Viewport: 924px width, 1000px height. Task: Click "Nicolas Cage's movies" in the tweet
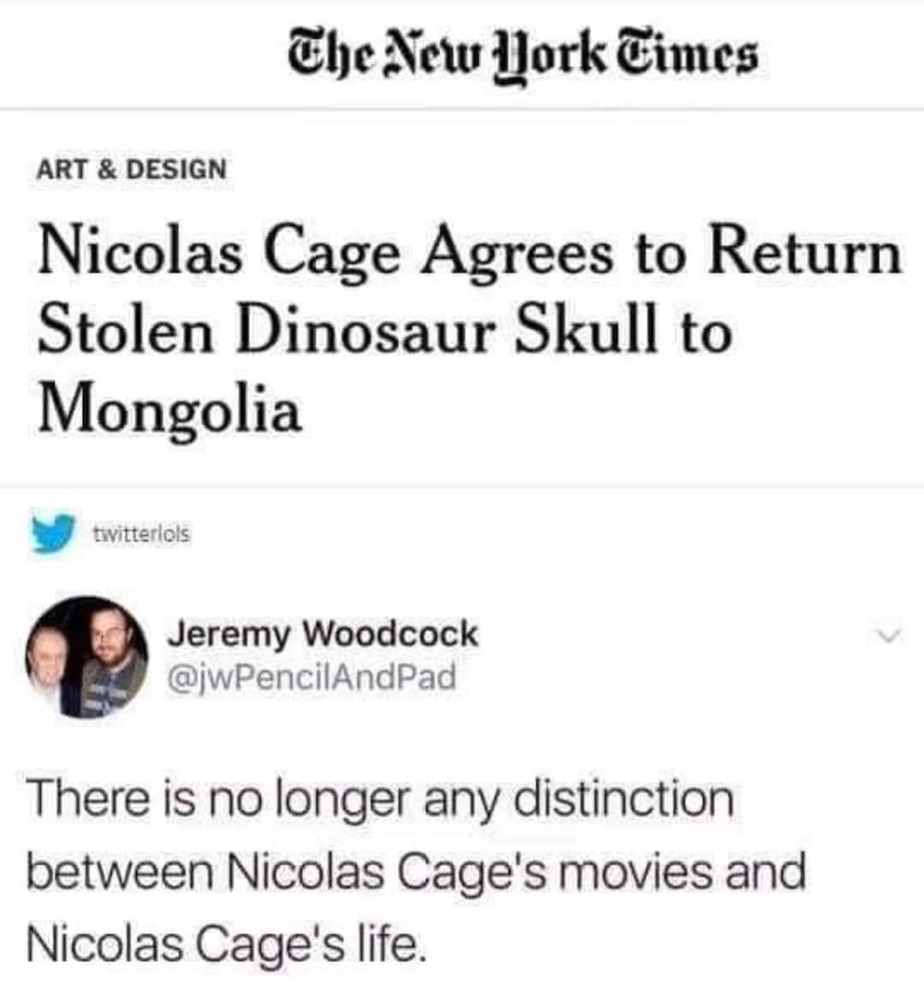(469, 872)
